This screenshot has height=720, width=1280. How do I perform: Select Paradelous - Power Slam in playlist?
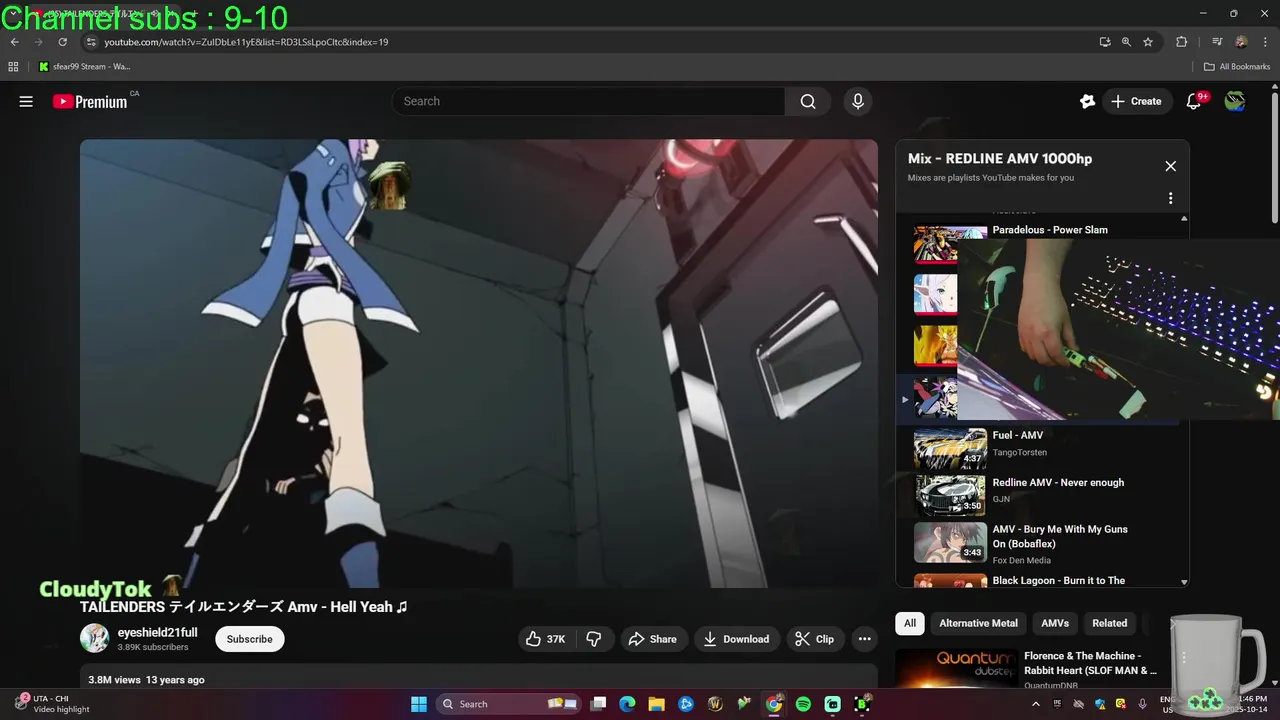pyautogui.click(x=1050, y=230)
